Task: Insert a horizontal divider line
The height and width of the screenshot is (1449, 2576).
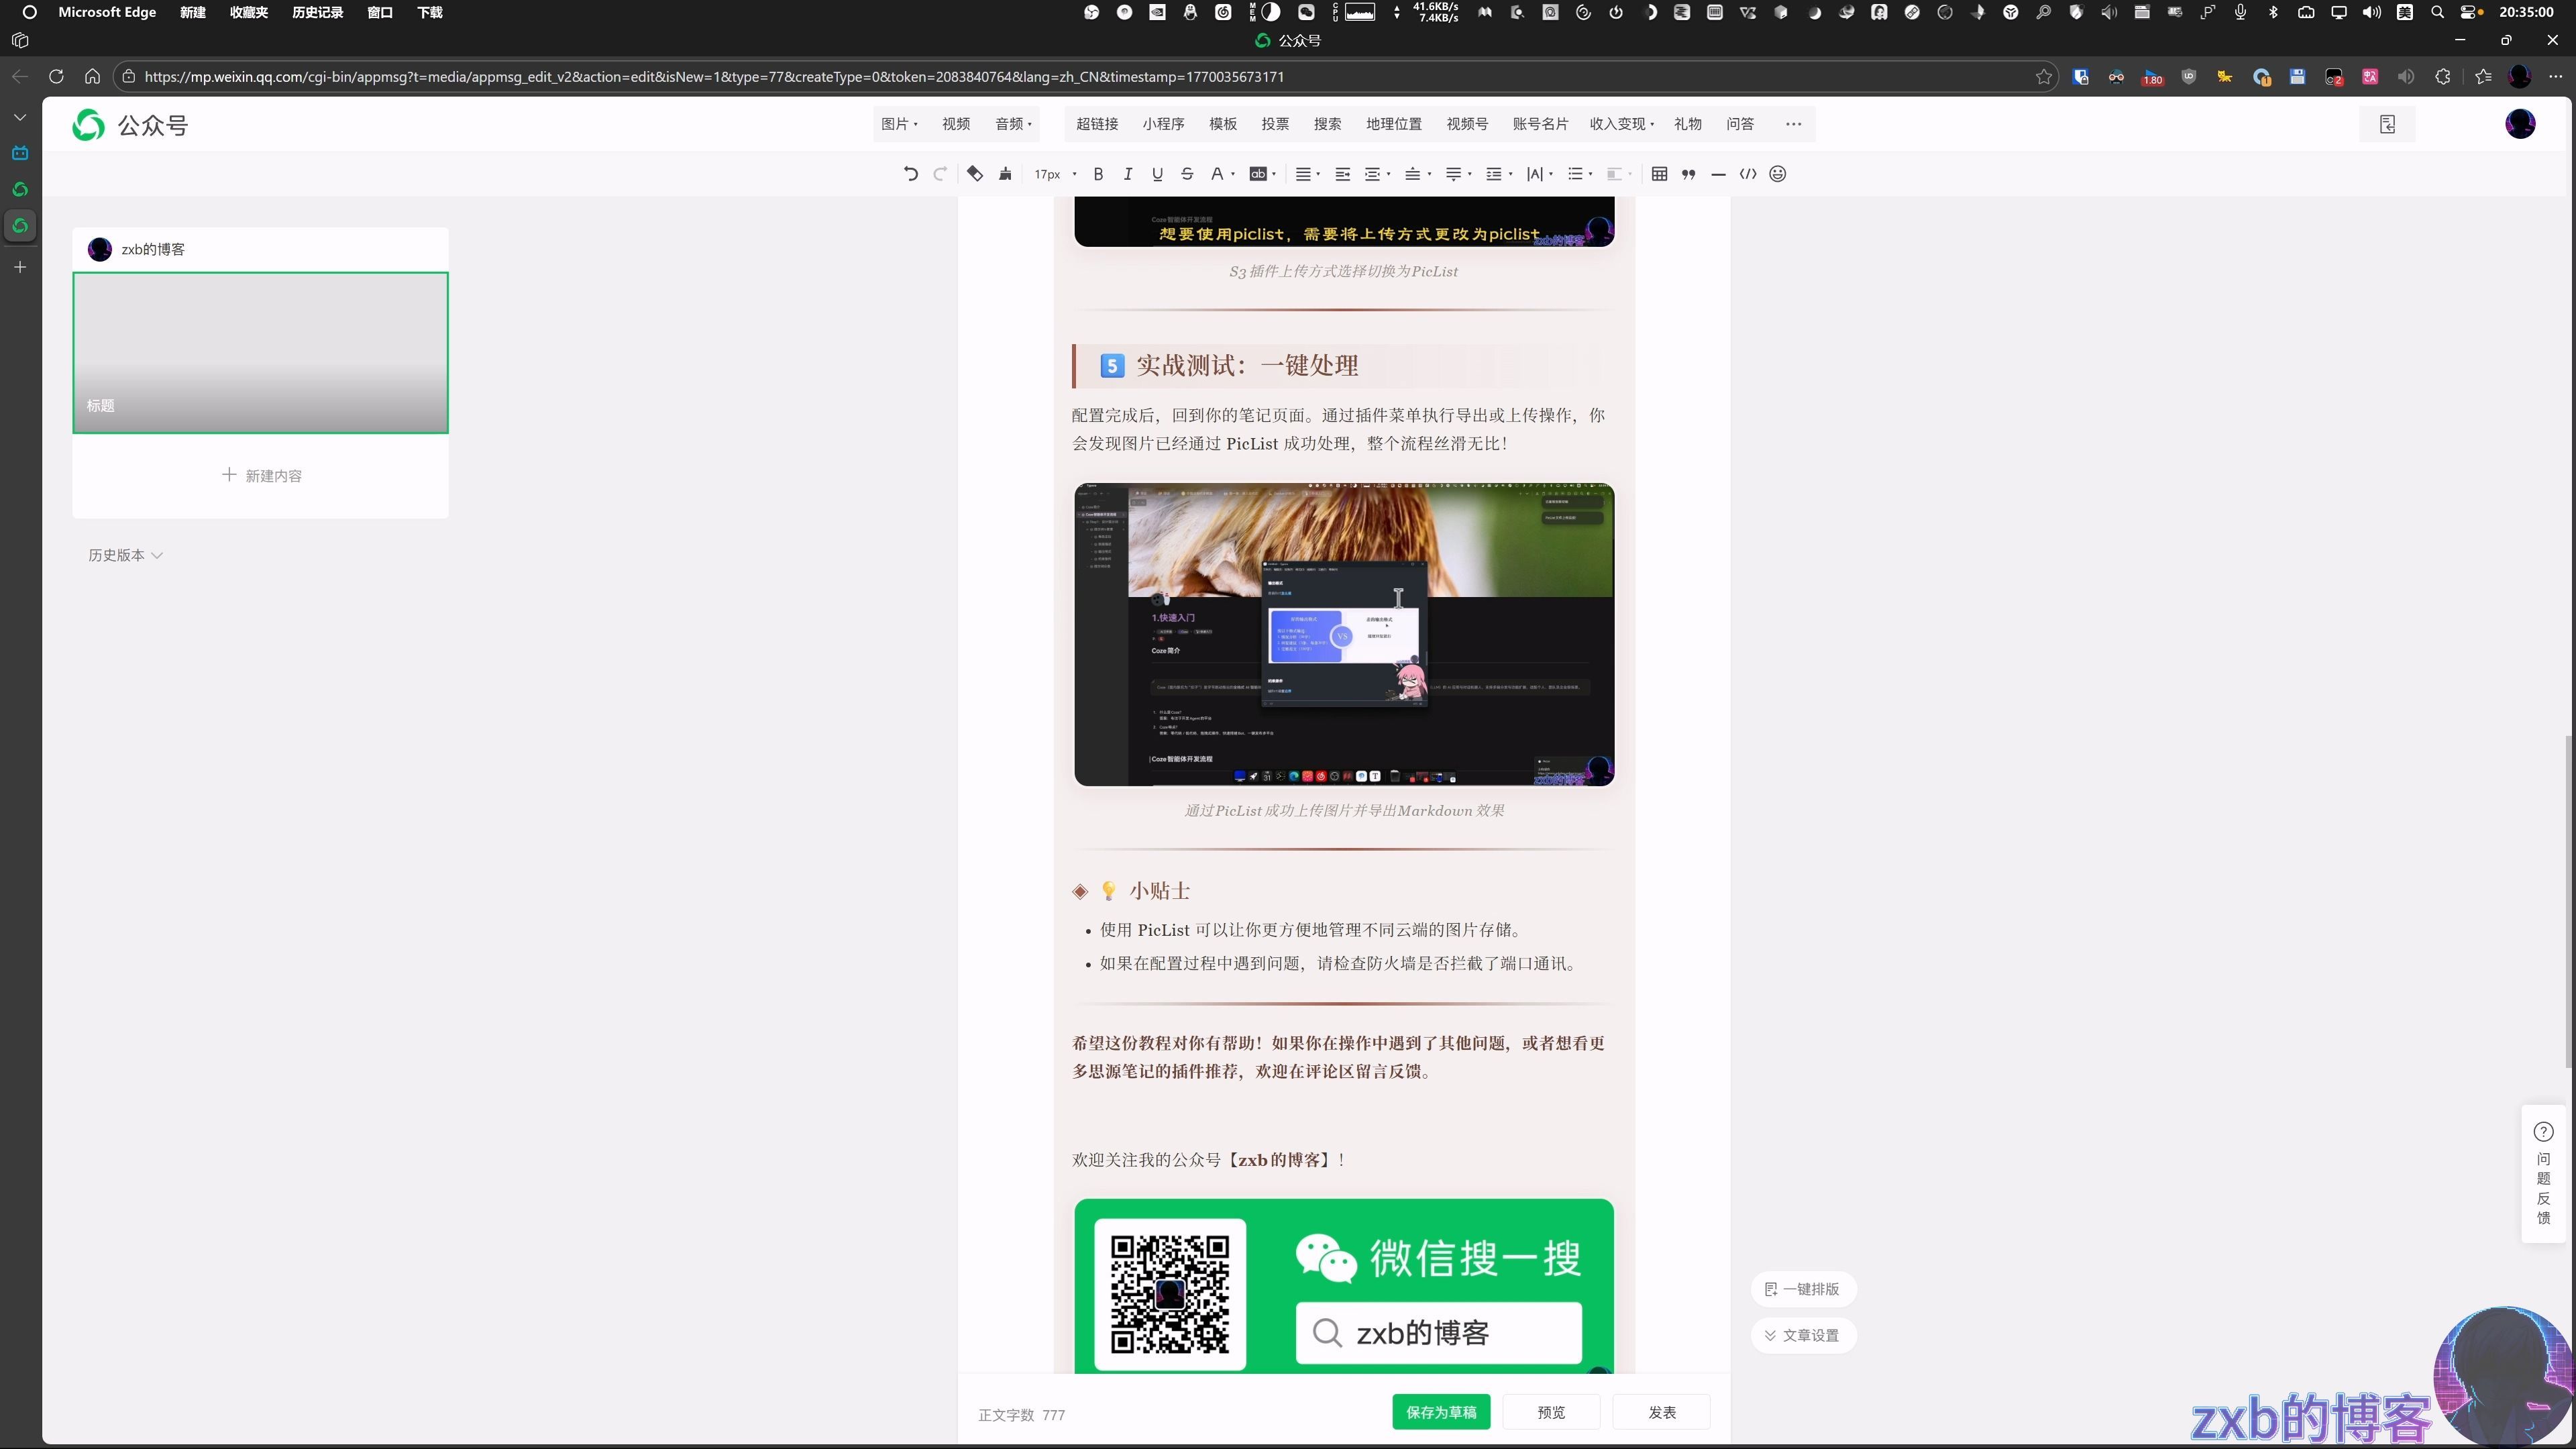Action: point(1718,173)
